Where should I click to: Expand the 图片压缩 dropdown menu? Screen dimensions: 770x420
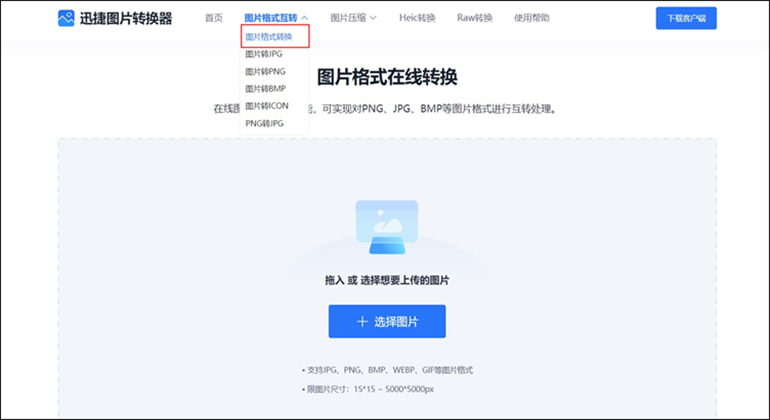click(x=353, y=18)
